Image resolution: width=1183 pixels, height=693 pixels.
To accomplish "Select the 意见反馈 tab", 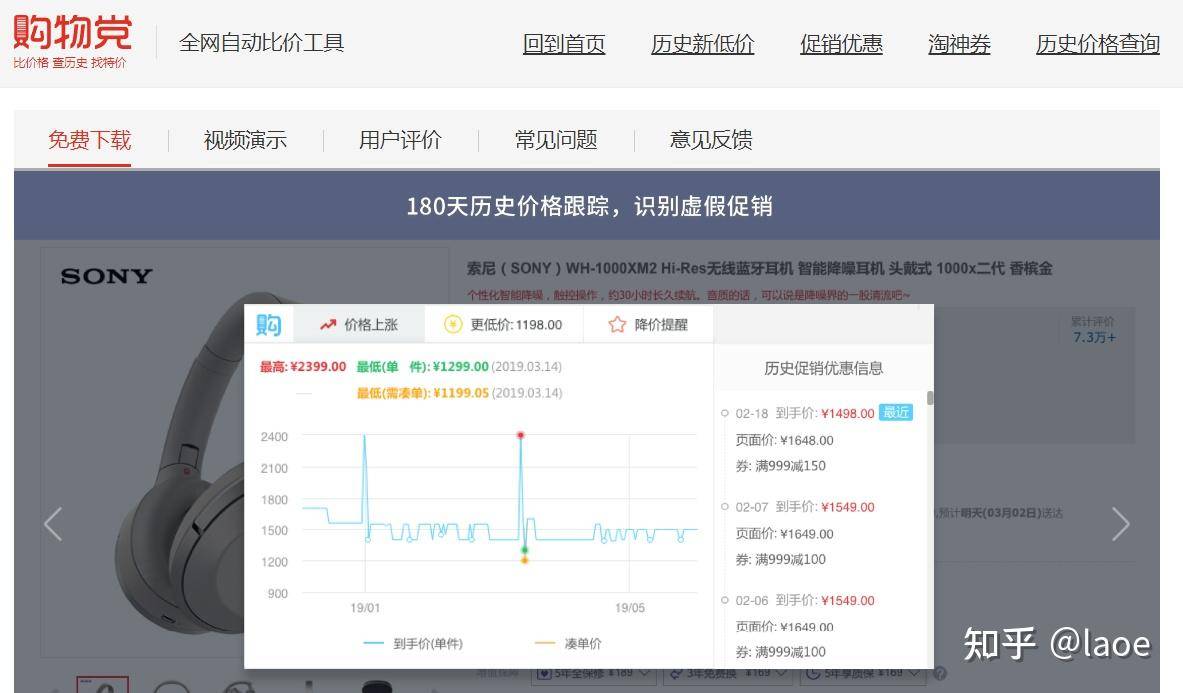I will coord(711,140).
